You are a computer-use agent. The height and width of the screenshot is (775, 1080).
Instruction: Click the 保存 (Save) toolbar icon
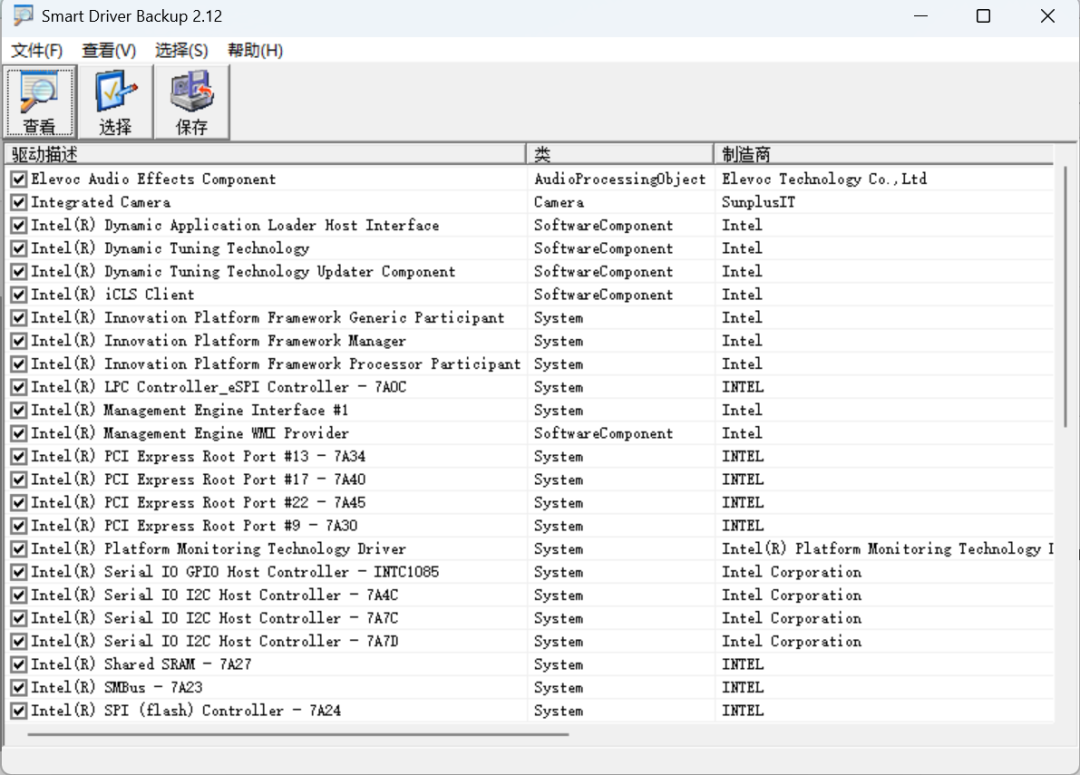tap(191, 102)
